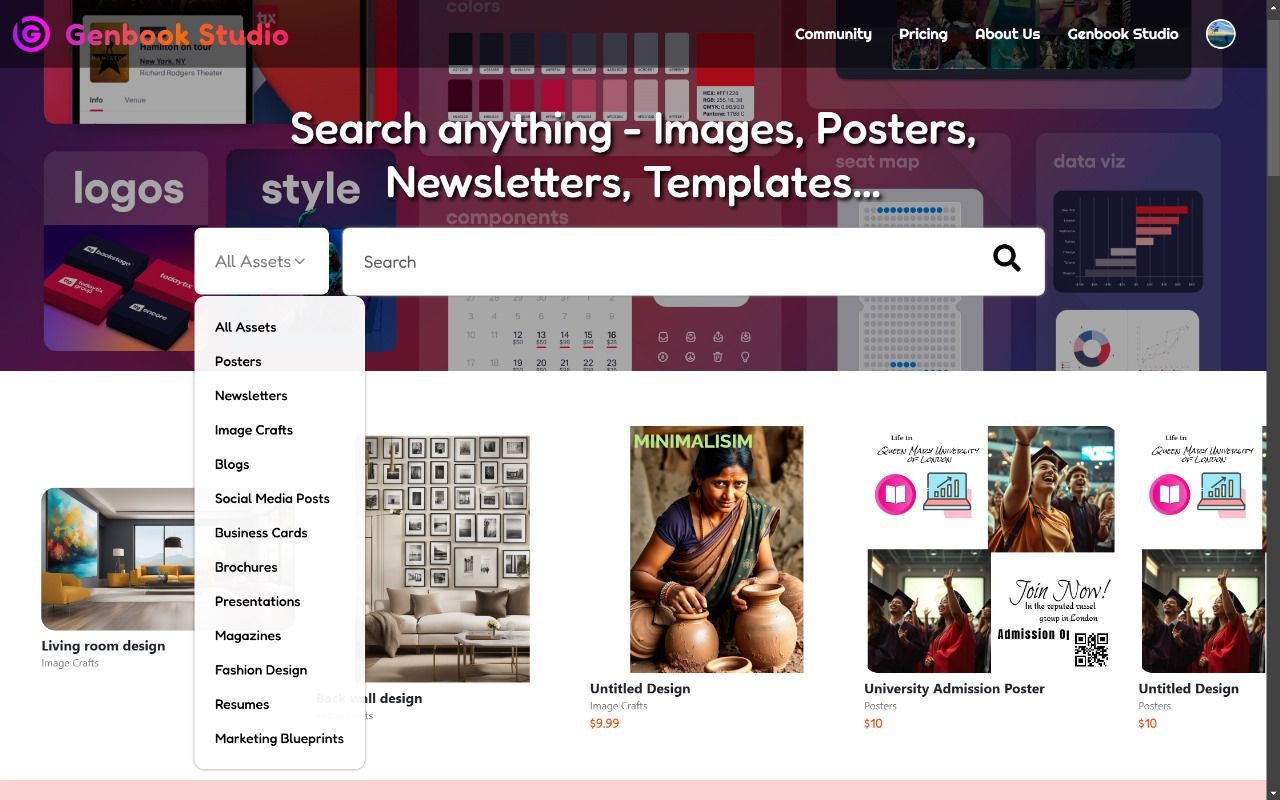Click Genbook Studio nav link
This screenshot has width=1280, height=800.
coord(1122,34)
